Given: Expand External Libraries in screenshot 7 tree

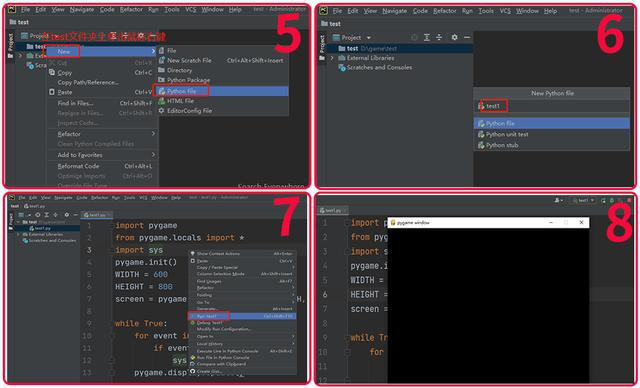Looking at the screenshot, I should tap(18, 235).
